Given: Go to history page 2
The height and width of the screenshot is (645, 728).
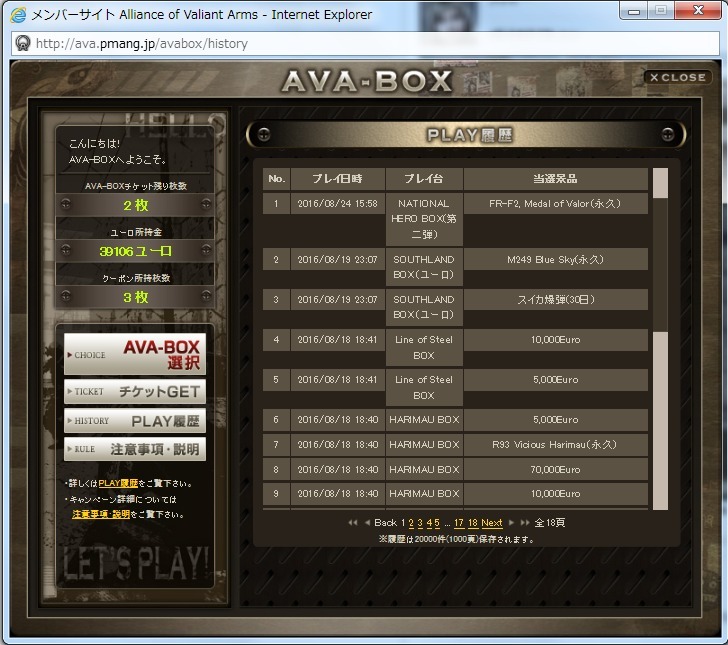Looking at the screenshot, I should pos(411,523).
